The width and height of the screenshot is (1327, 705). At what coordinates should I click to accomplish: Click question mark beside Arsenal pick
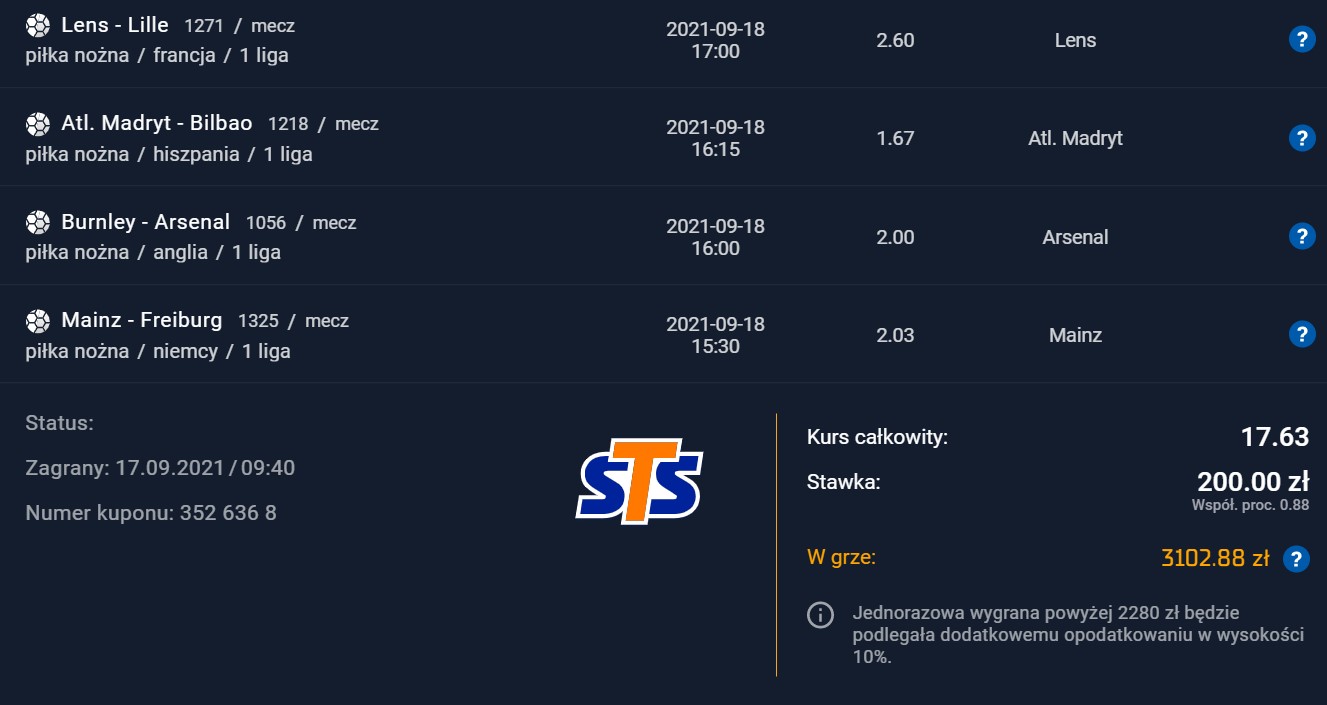pos(1301,236)
